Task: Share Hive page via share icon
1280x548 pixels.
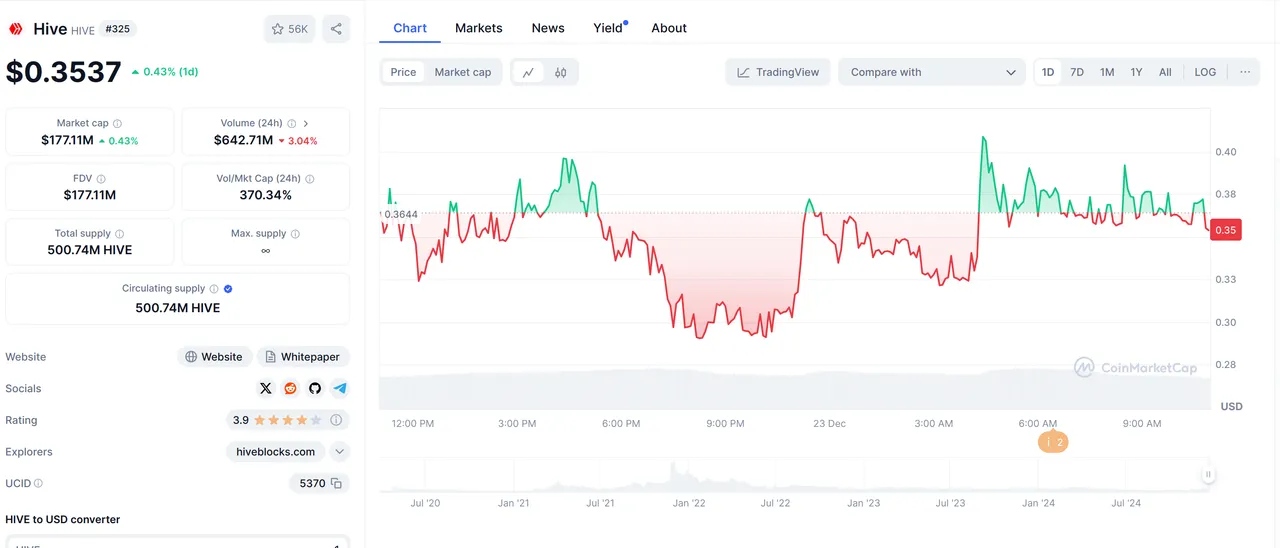Action: pyautogui.click(x=336, y=29)
